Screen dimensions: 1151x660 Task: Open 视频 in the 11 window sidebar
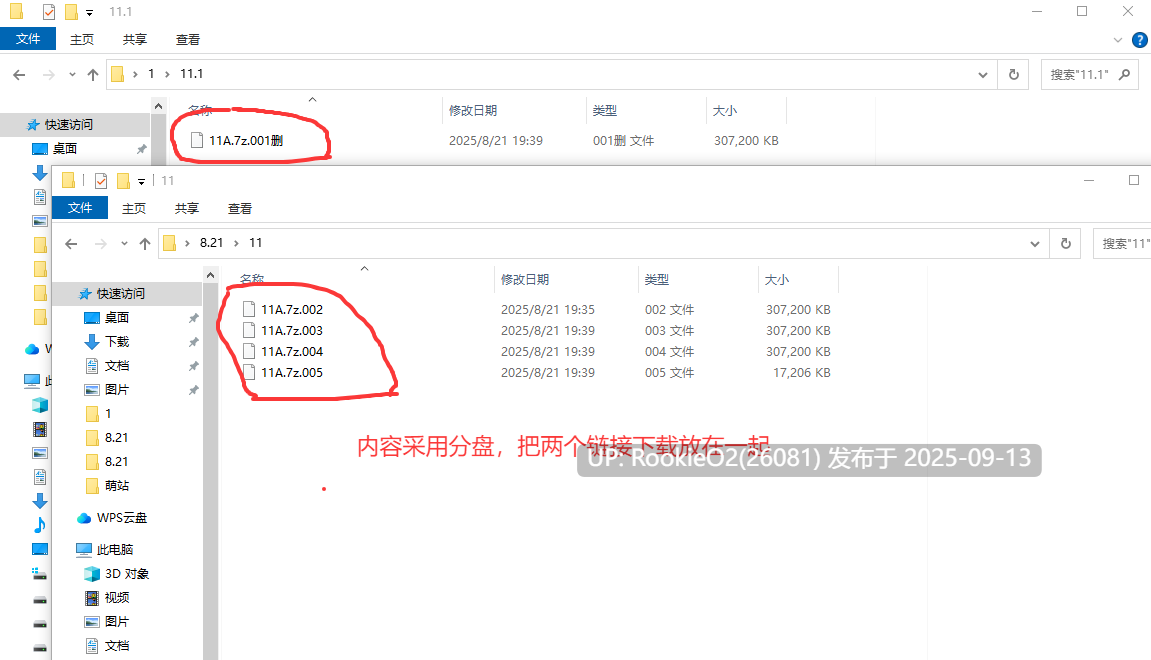117,598
